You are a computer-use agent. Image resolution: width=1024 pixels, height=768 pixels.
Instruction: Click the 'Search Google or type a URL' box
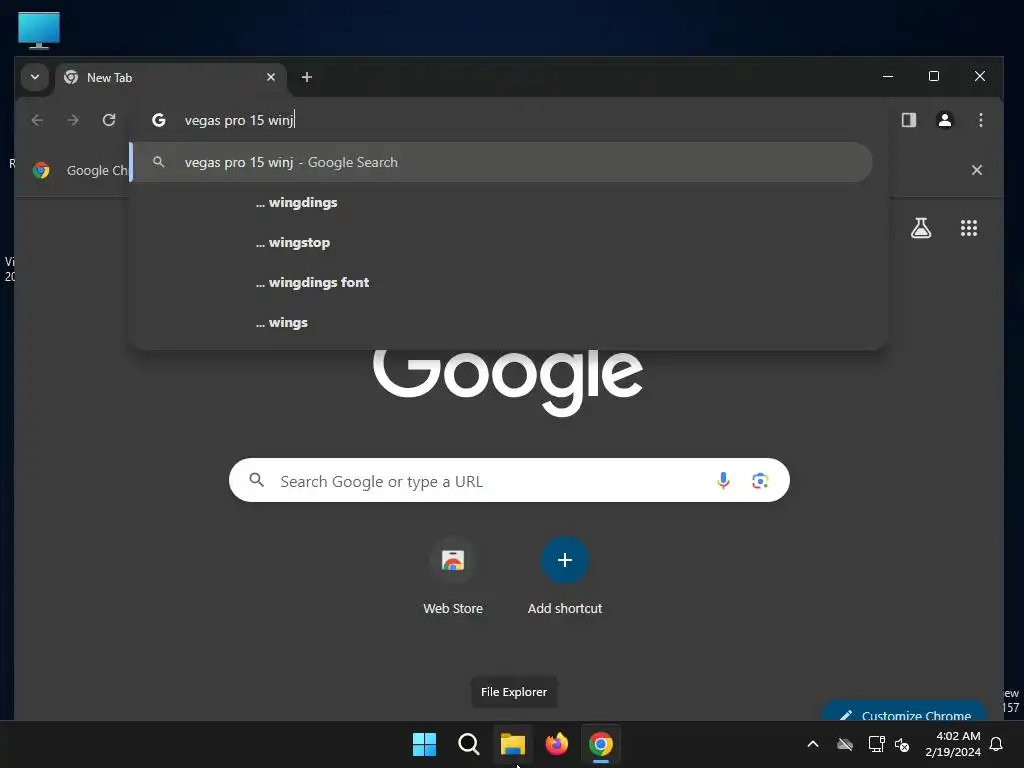click(509, 481)
